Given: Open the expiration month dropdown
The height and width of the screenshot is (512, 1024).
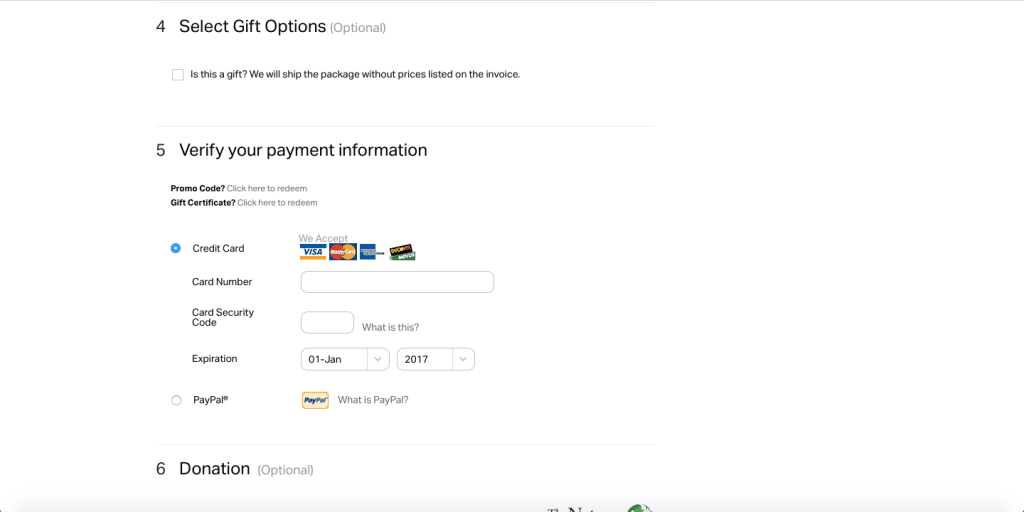Looking at the screenshot, I should pos(345,359).
